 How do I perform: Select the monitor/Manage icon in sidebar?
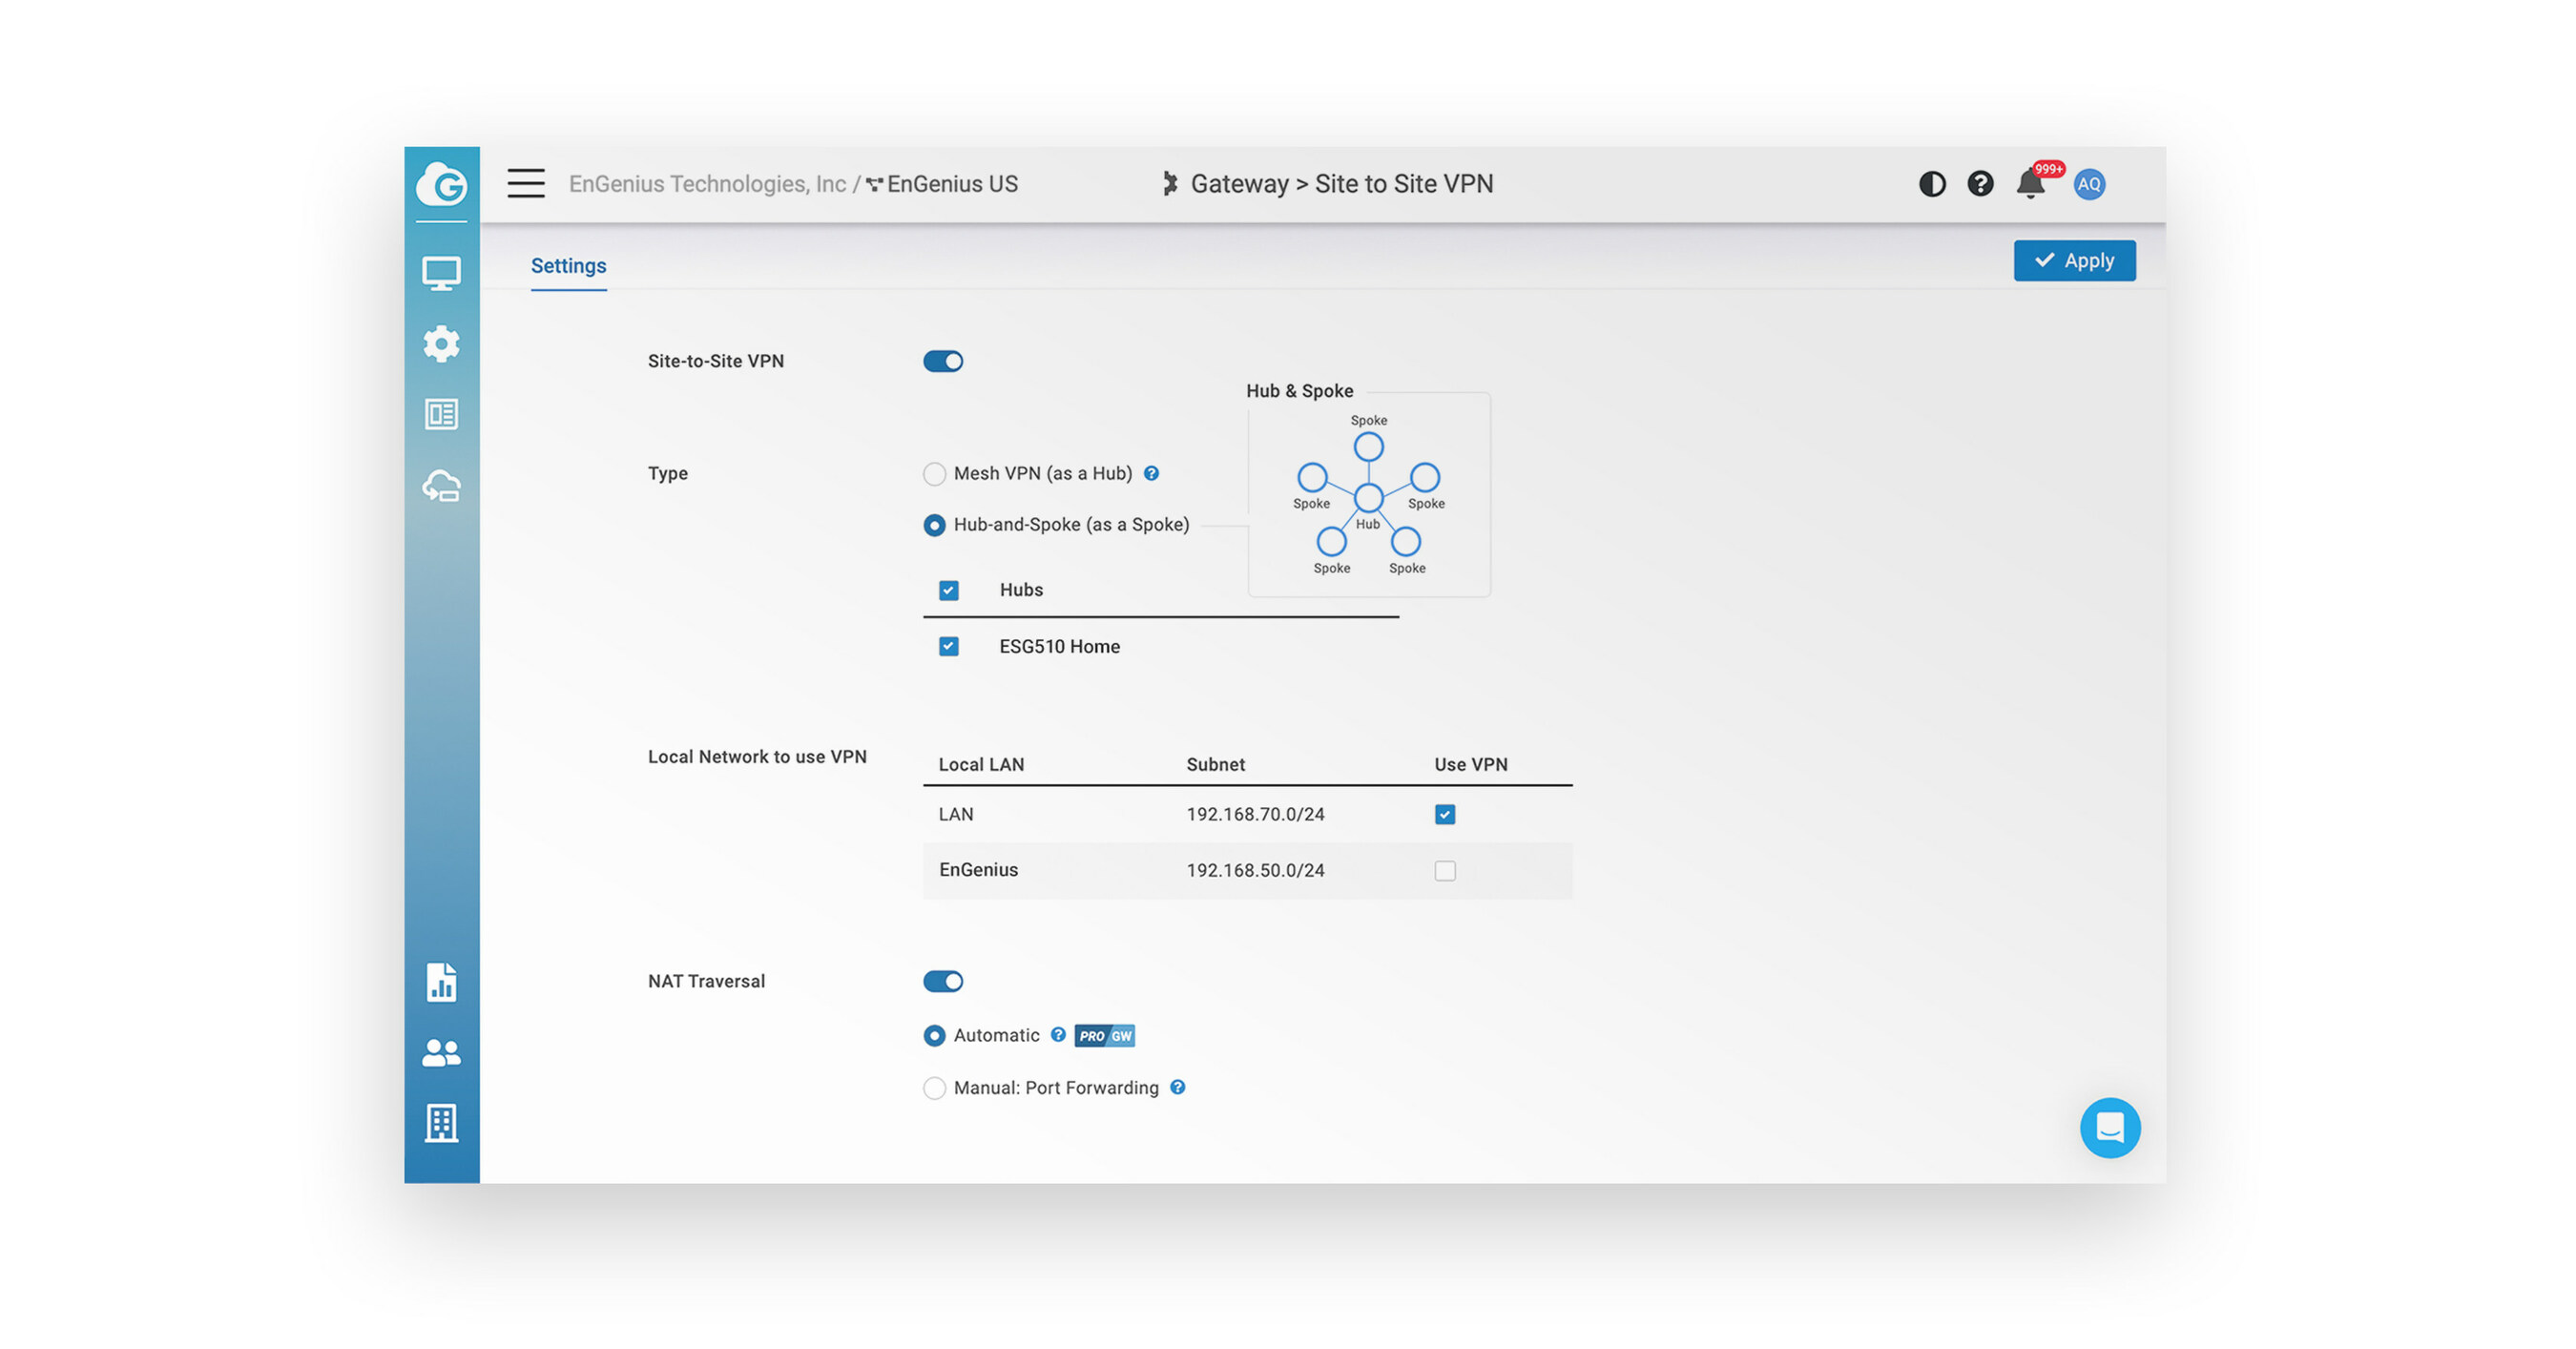pos(442,272)
